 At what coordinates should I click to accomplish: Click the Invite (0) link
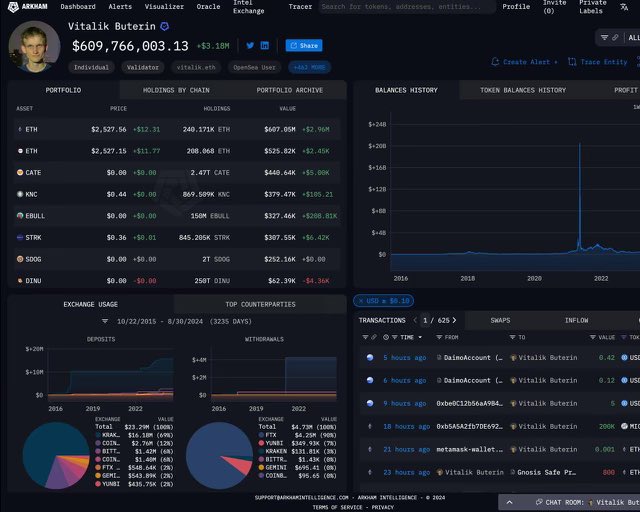point(554,7)
